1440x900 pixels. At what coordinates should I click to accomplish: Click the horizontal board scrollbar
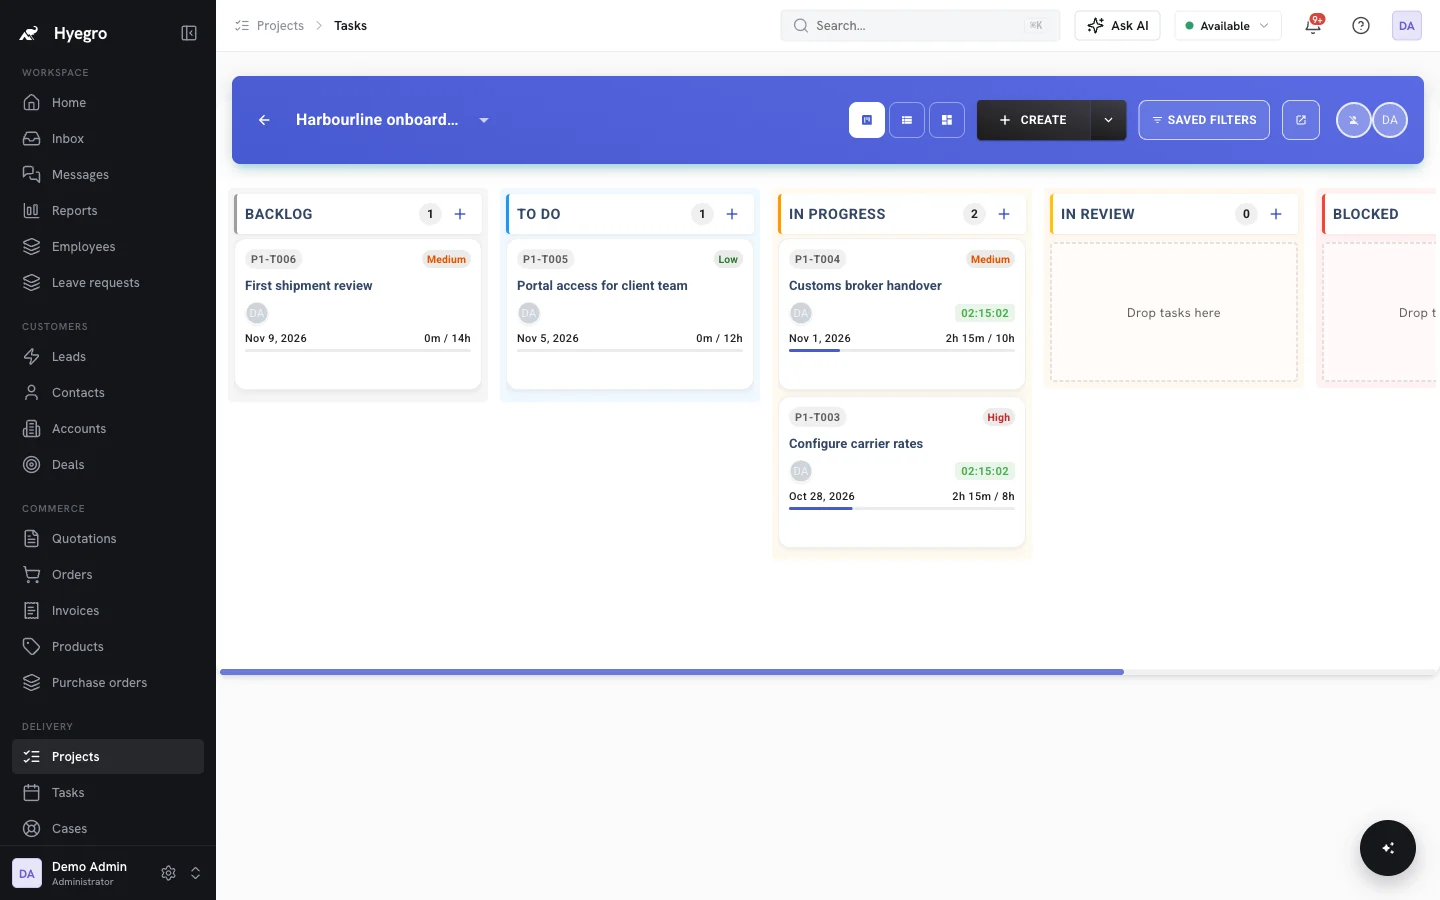tap(672, 672)
